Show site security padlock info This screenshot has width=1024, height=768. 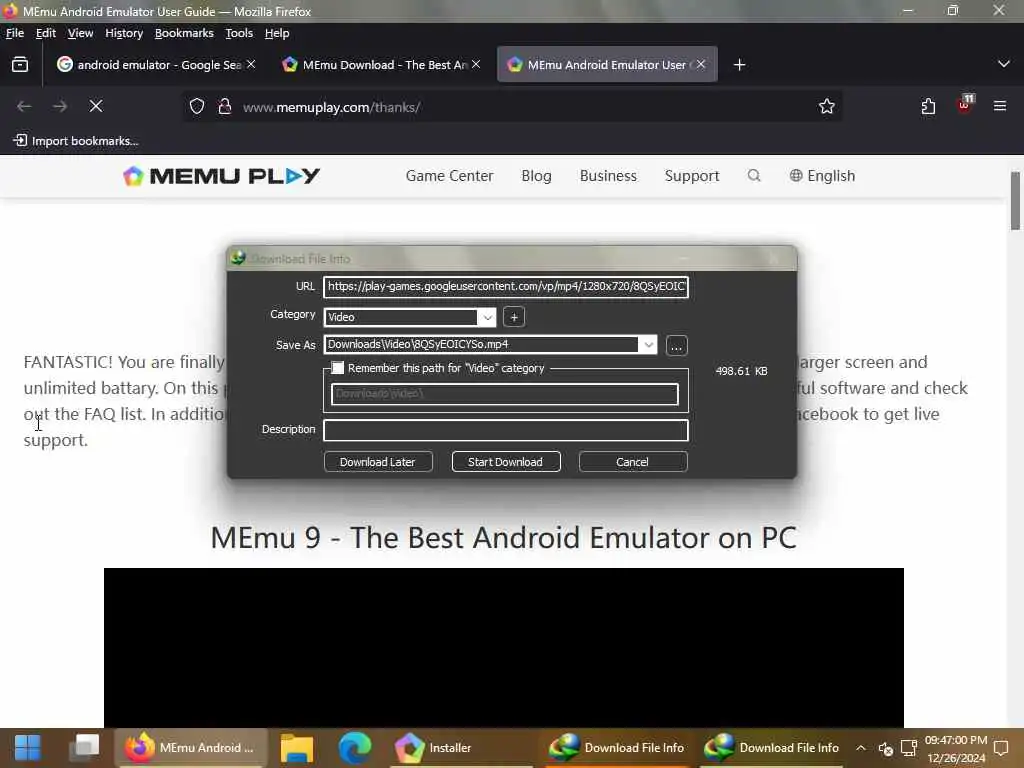(x=225, y=106)
